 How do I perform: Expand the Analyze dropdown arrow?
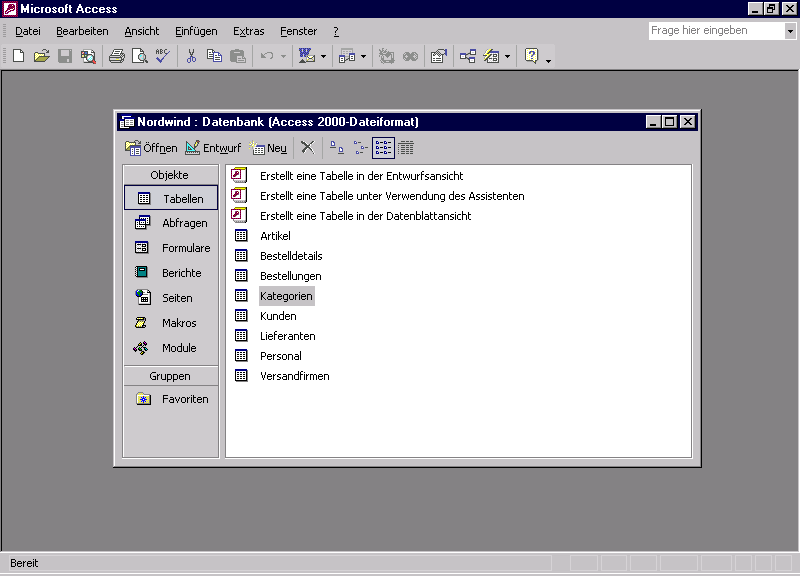click(x=363, y=56)
